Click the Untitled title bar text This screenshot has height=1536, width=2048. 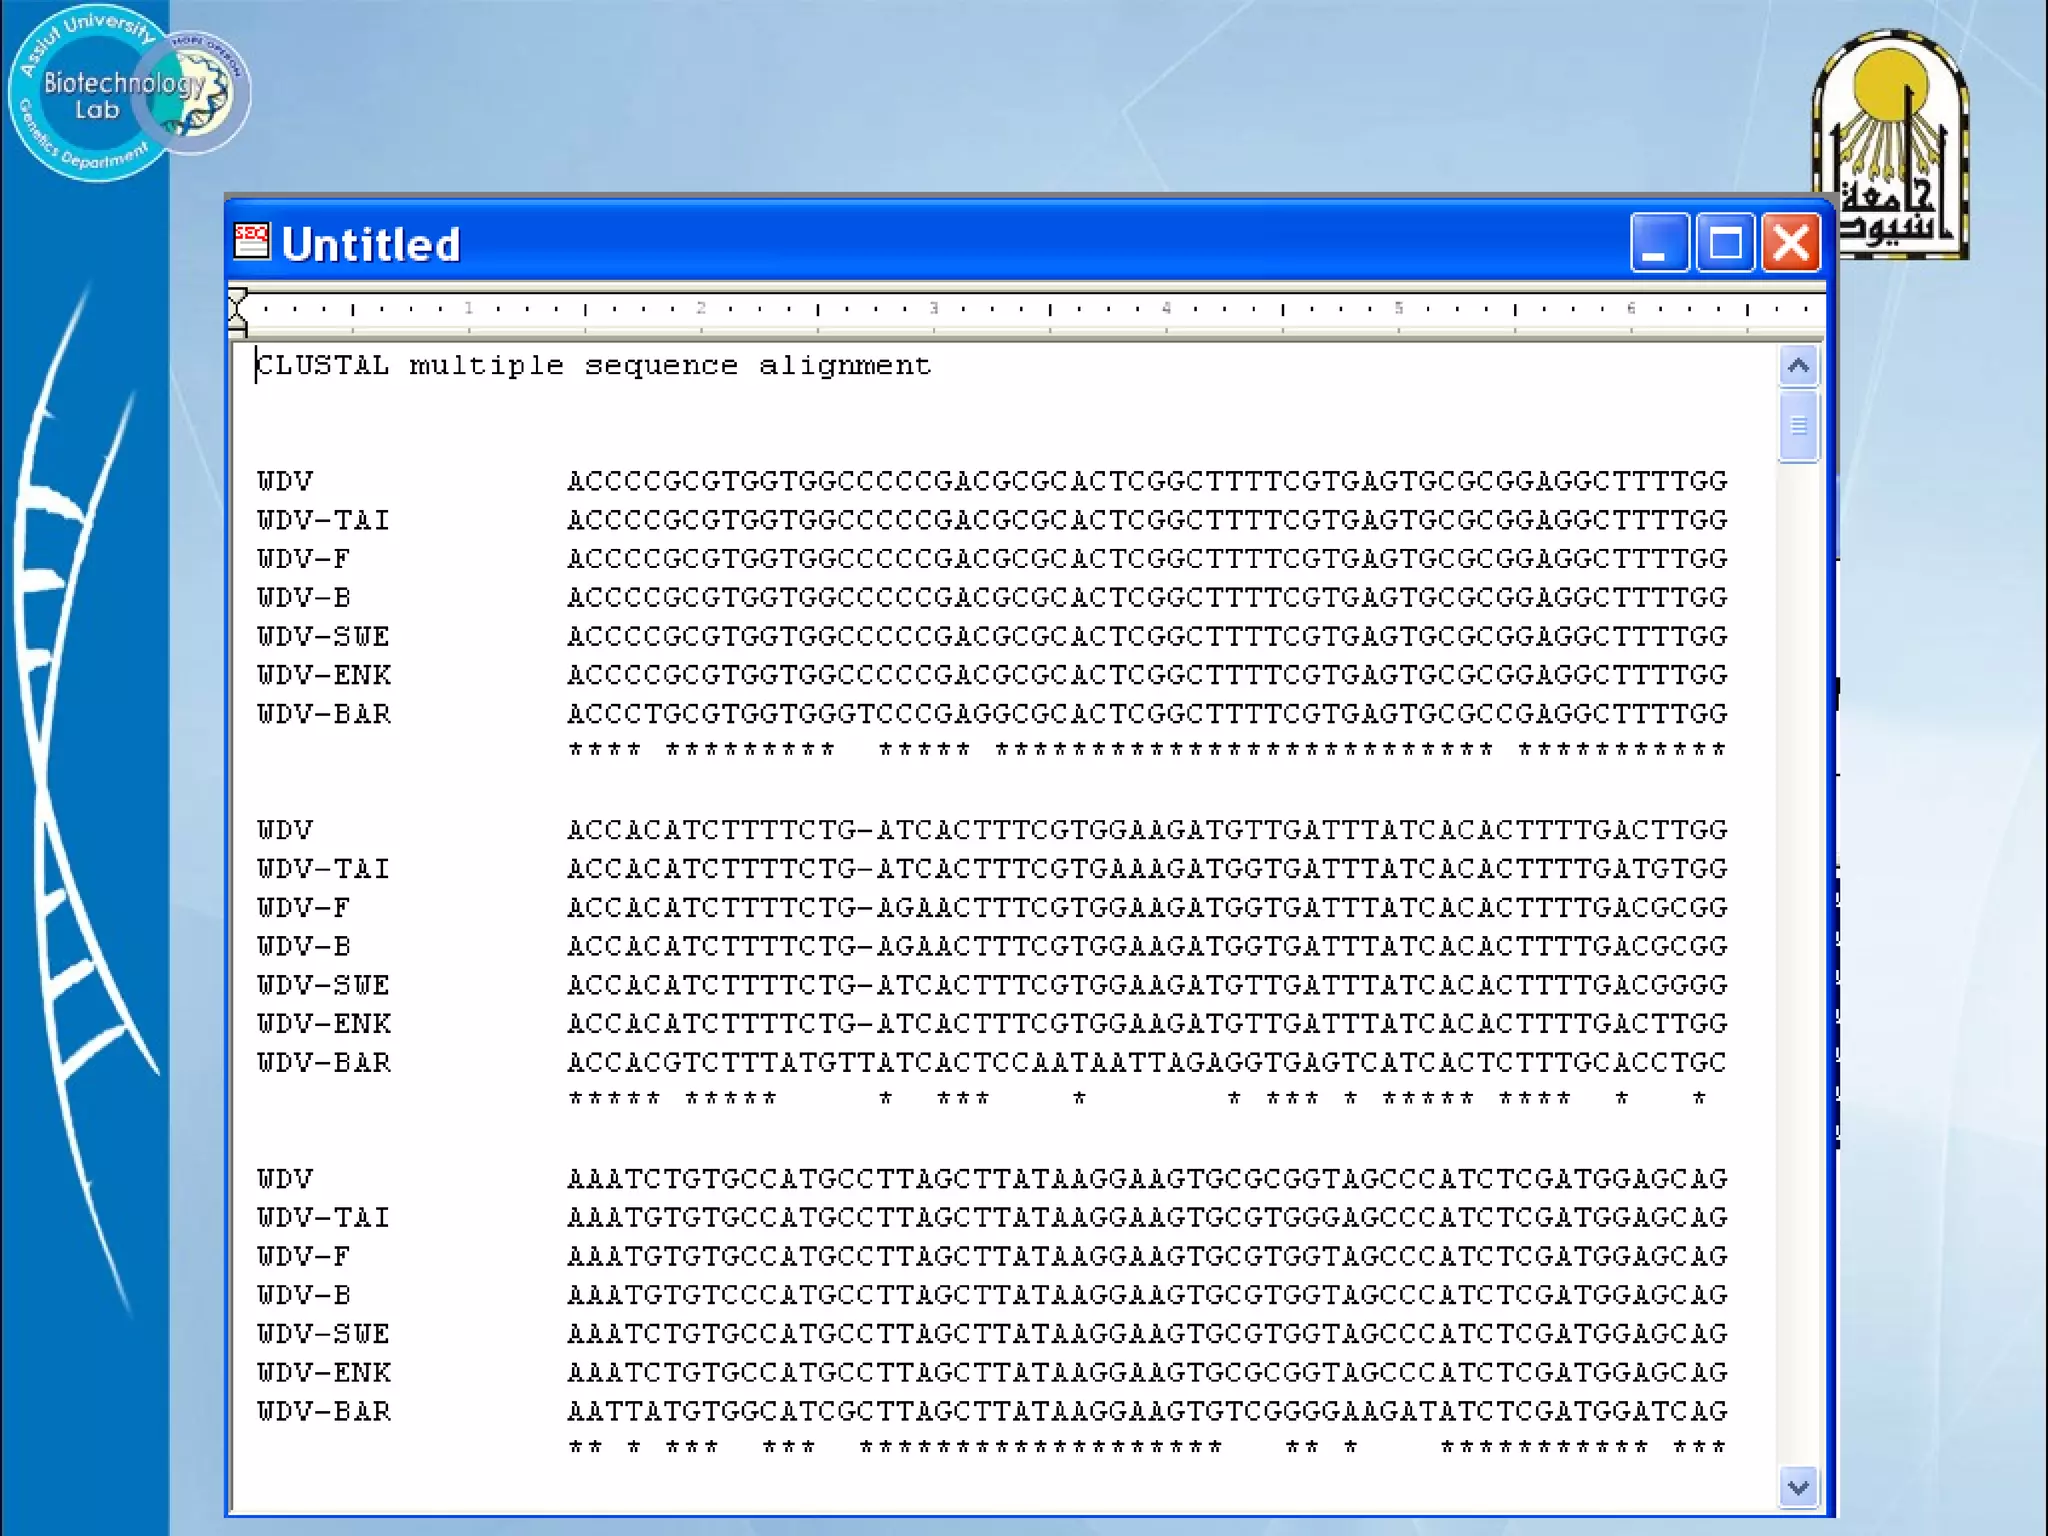tap(371, 245)
